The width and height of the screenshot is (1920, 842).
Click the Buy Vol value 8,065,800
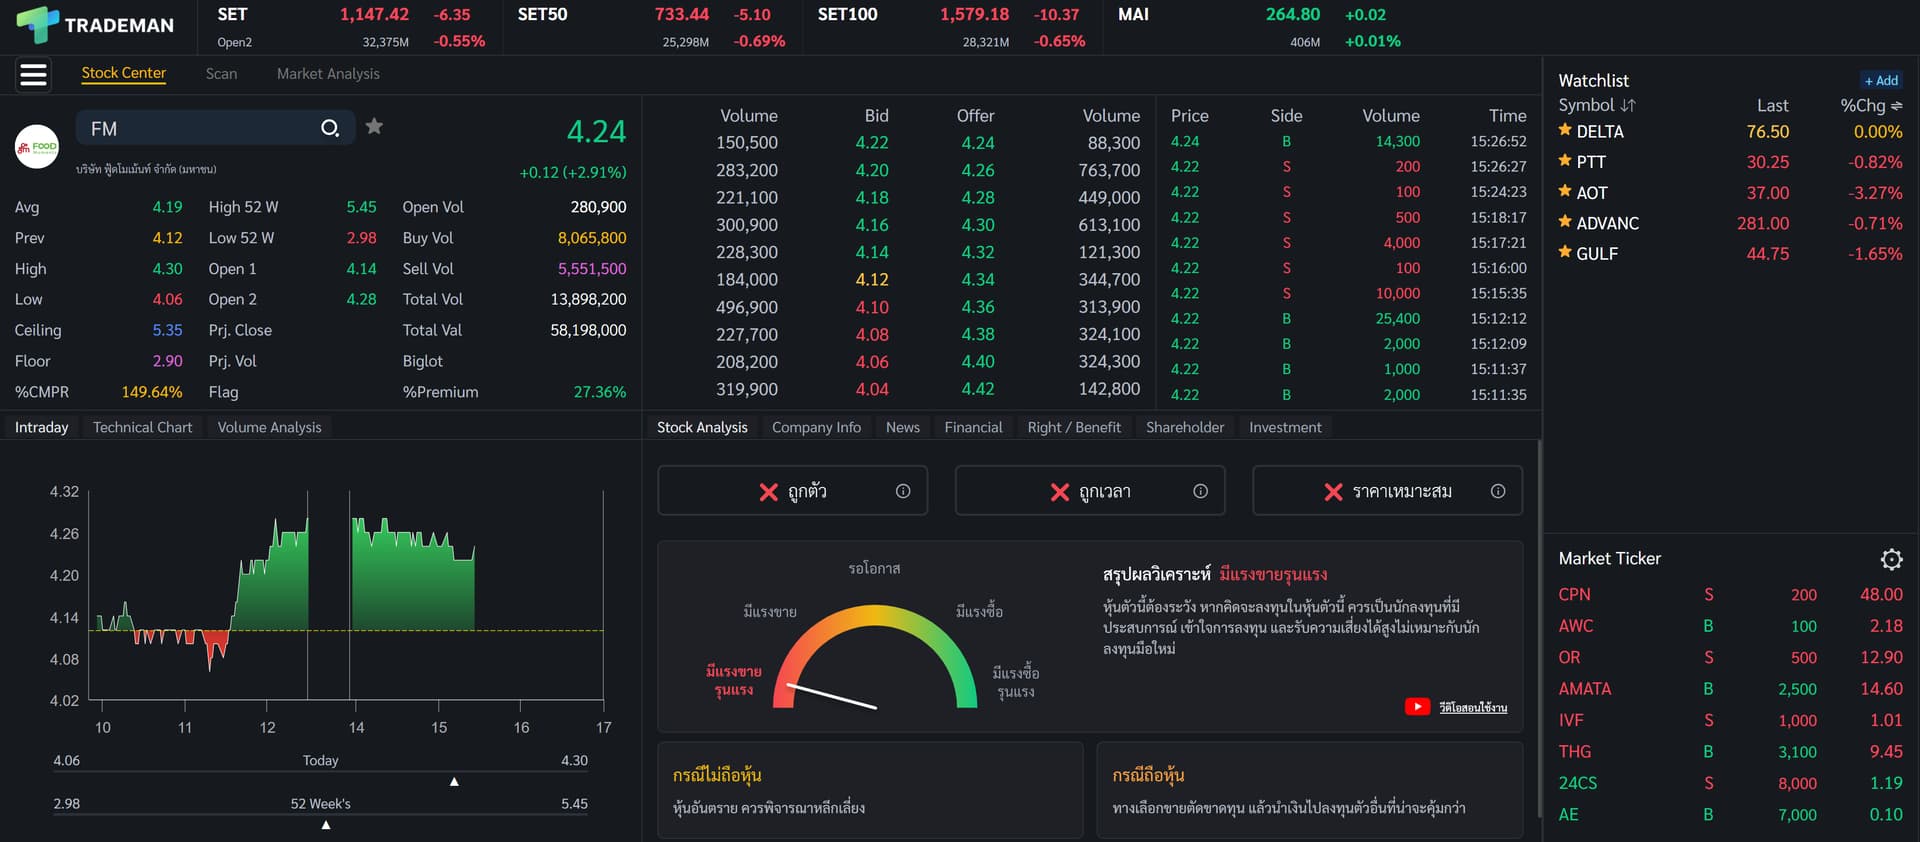tap(591, 238)
